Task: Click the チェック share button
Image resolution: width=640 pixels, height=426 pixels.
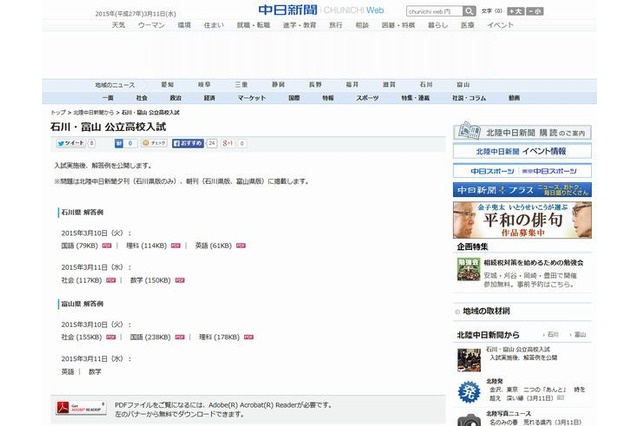Action: pos(154,143)
